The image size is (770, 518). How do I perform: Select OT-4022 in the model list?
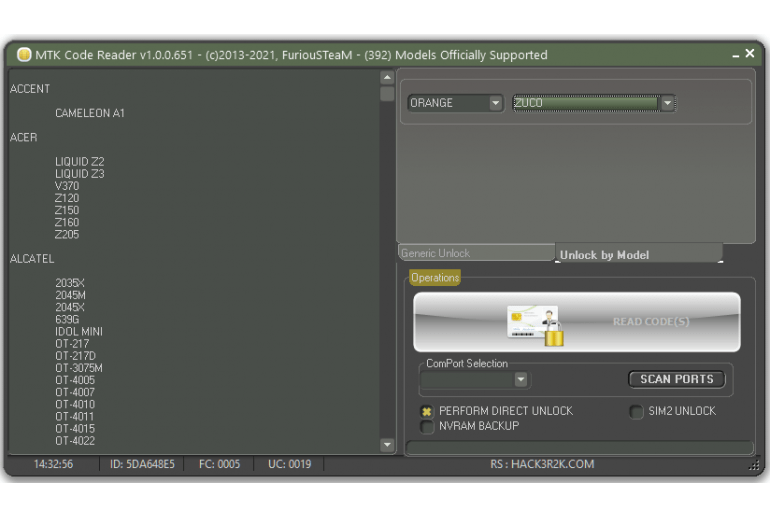(75, 441)
